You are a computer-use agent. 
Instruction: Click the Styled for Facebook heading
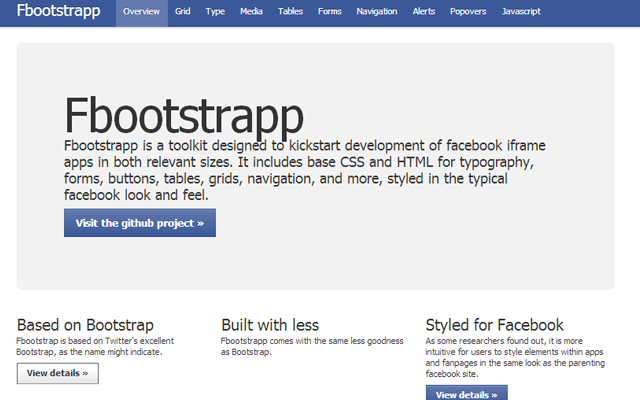click(494, 325)
